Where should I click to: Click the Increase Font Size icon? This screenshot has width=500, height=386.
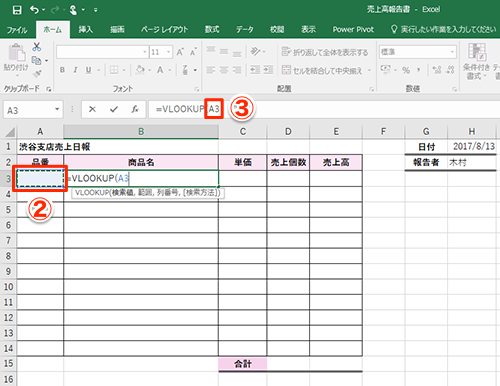point(180,52)
